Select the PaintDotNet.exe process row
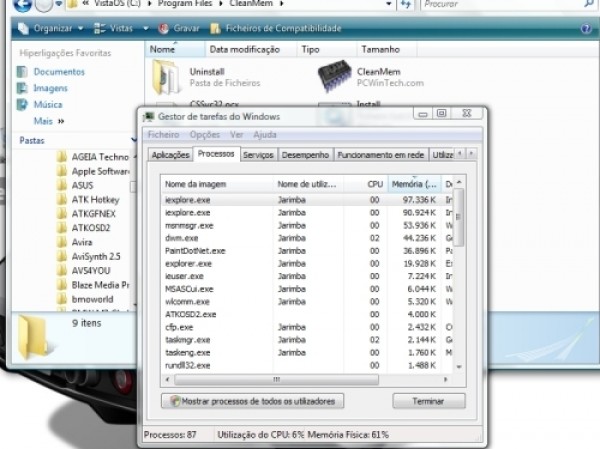The height and width of the screenshot is (449, 600). [x=195, y=250]
